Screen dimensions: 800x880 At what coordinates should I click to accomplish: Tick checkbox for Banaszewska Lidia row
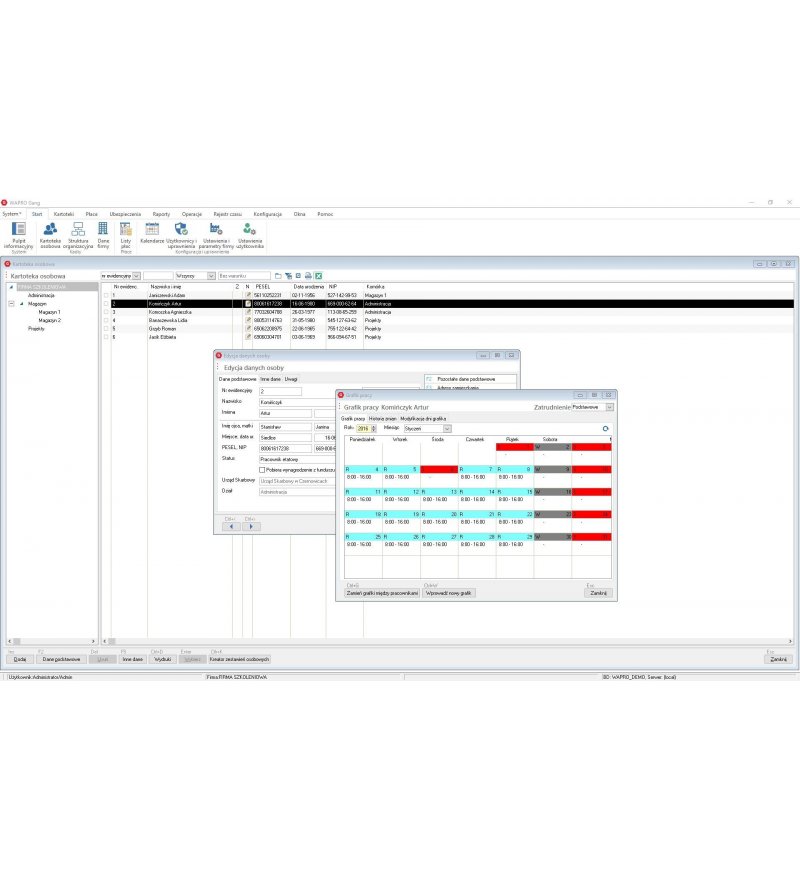[x=106, y=320]
